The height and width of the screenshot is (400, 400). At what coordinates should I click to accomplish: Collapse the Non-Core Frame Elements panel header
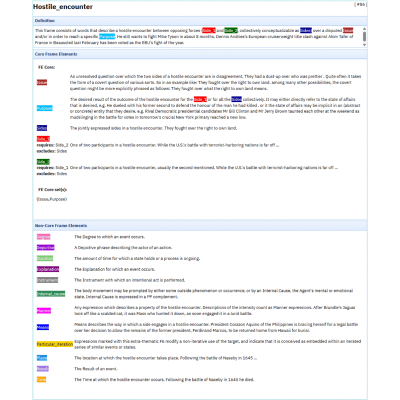point(200,226)
